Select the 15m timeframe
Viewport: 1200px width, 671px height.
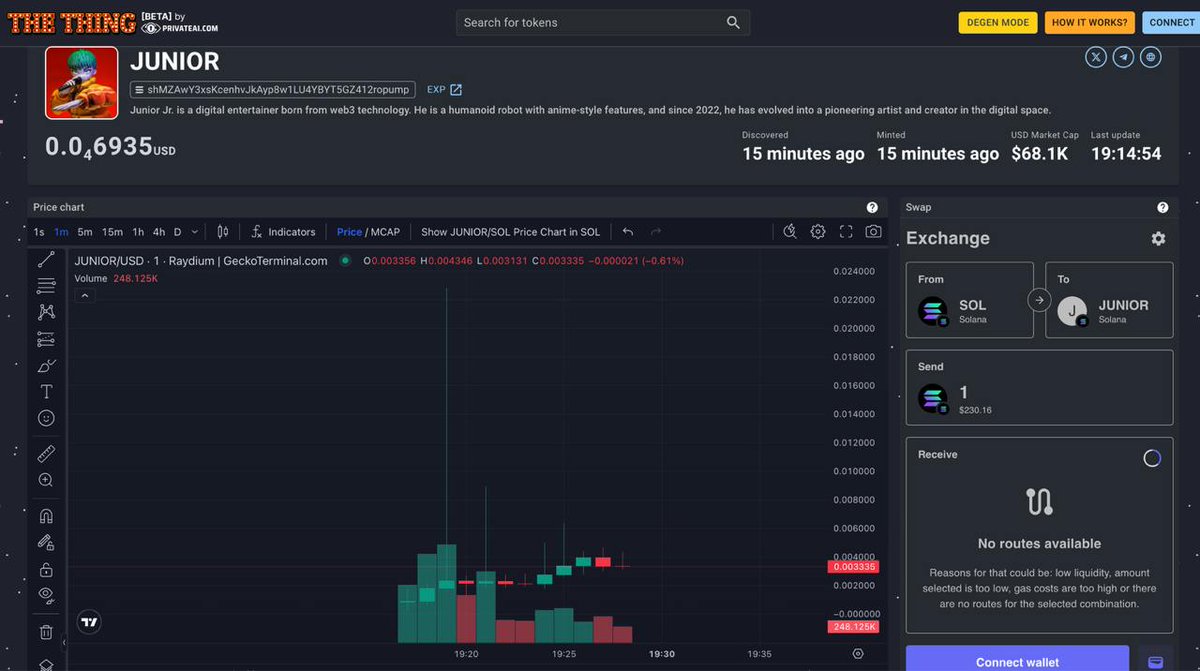[112, 232]
